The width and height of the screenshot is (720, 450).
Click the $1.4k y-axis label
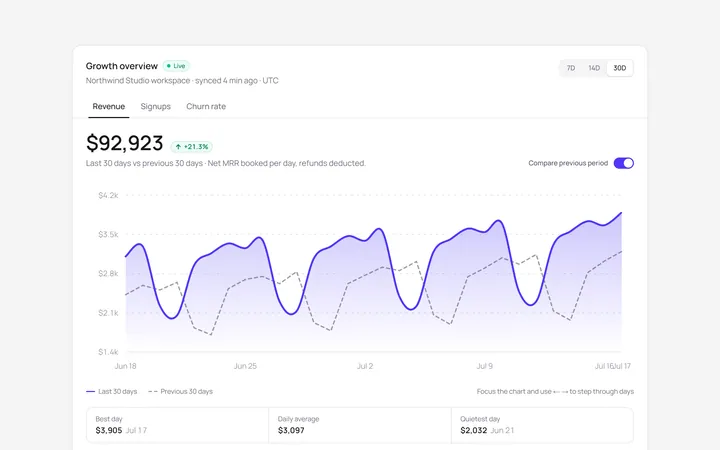(x=108, y=352)
